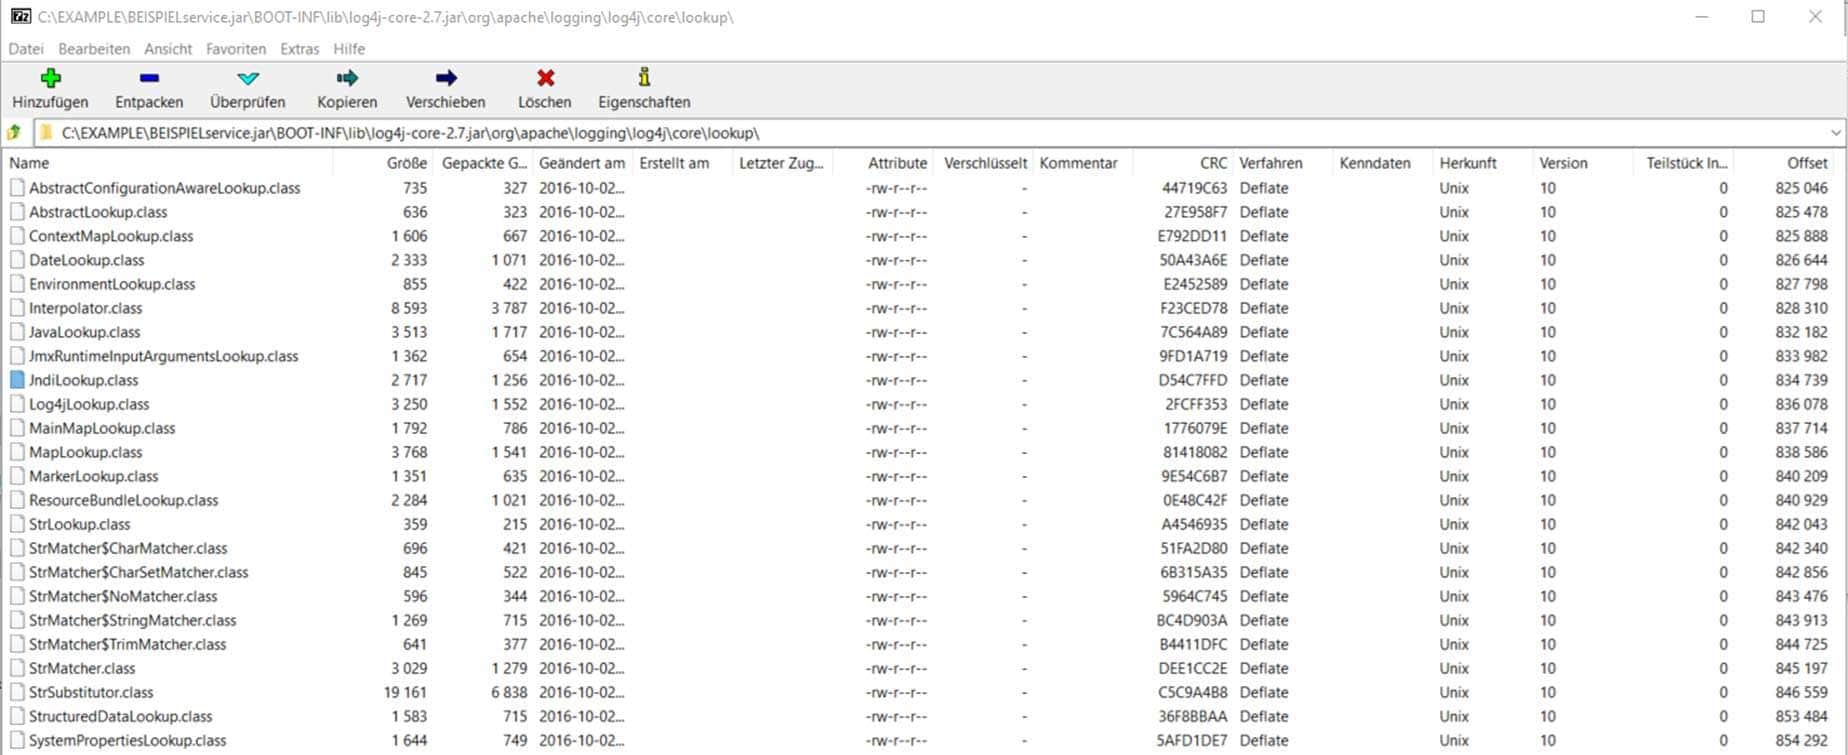Click inside the address path field
Viewport: 1848px width, 755px height.
(900, 133)
